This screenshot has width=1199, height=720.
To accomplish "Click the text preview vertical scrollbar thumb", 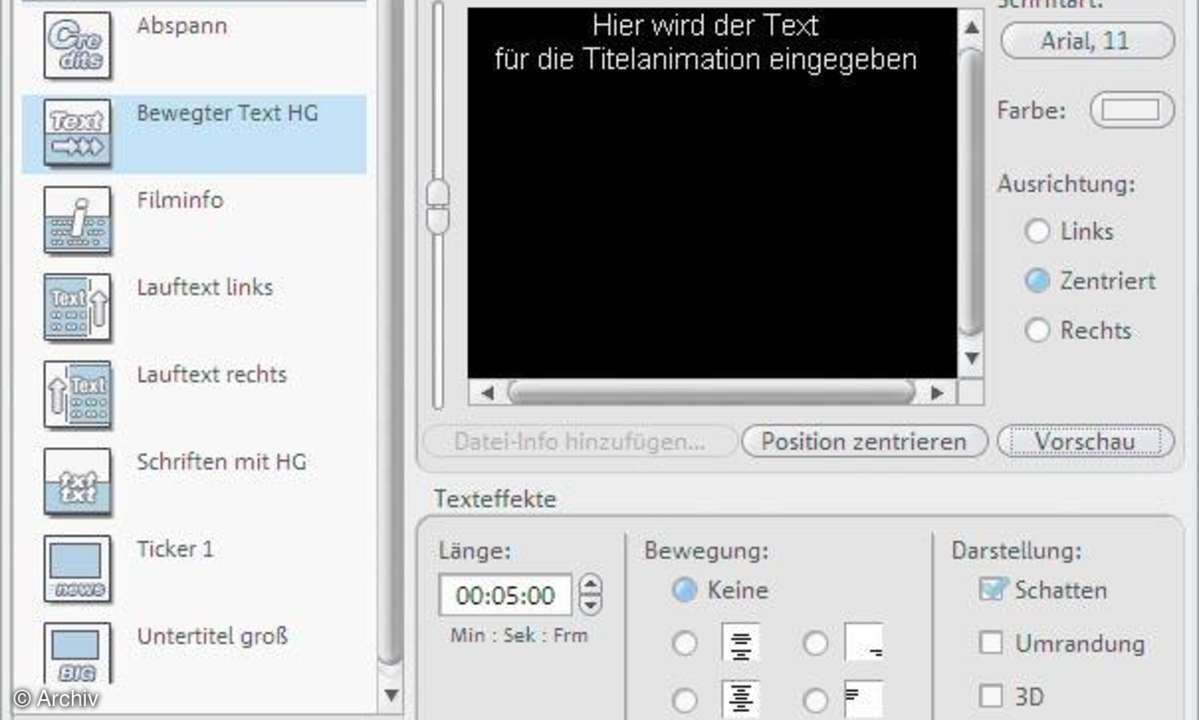I will (971, 191).
